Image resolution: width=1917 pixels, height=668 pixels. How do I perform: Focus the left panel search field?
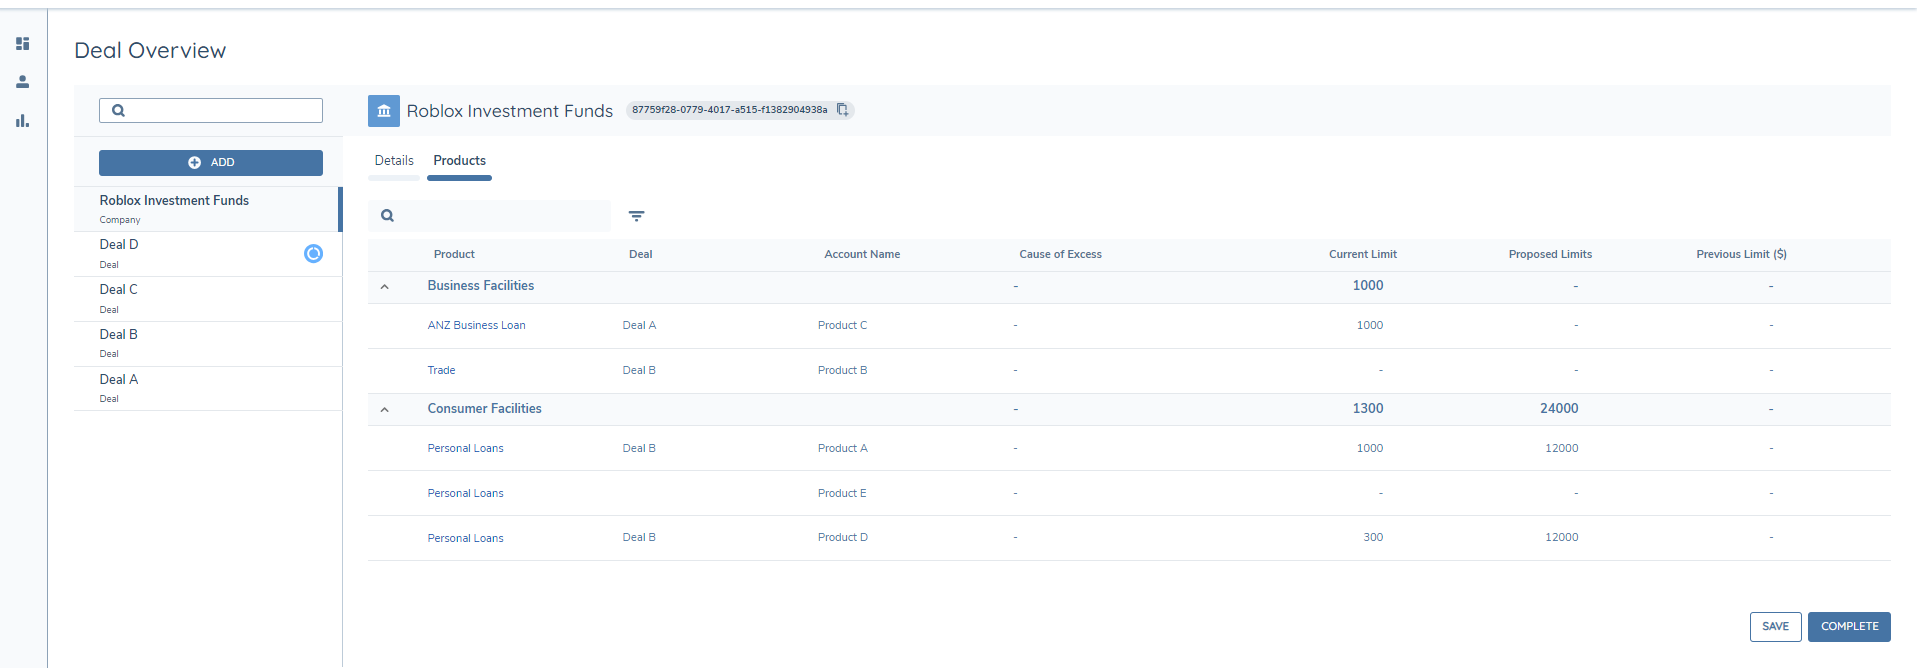222,111
